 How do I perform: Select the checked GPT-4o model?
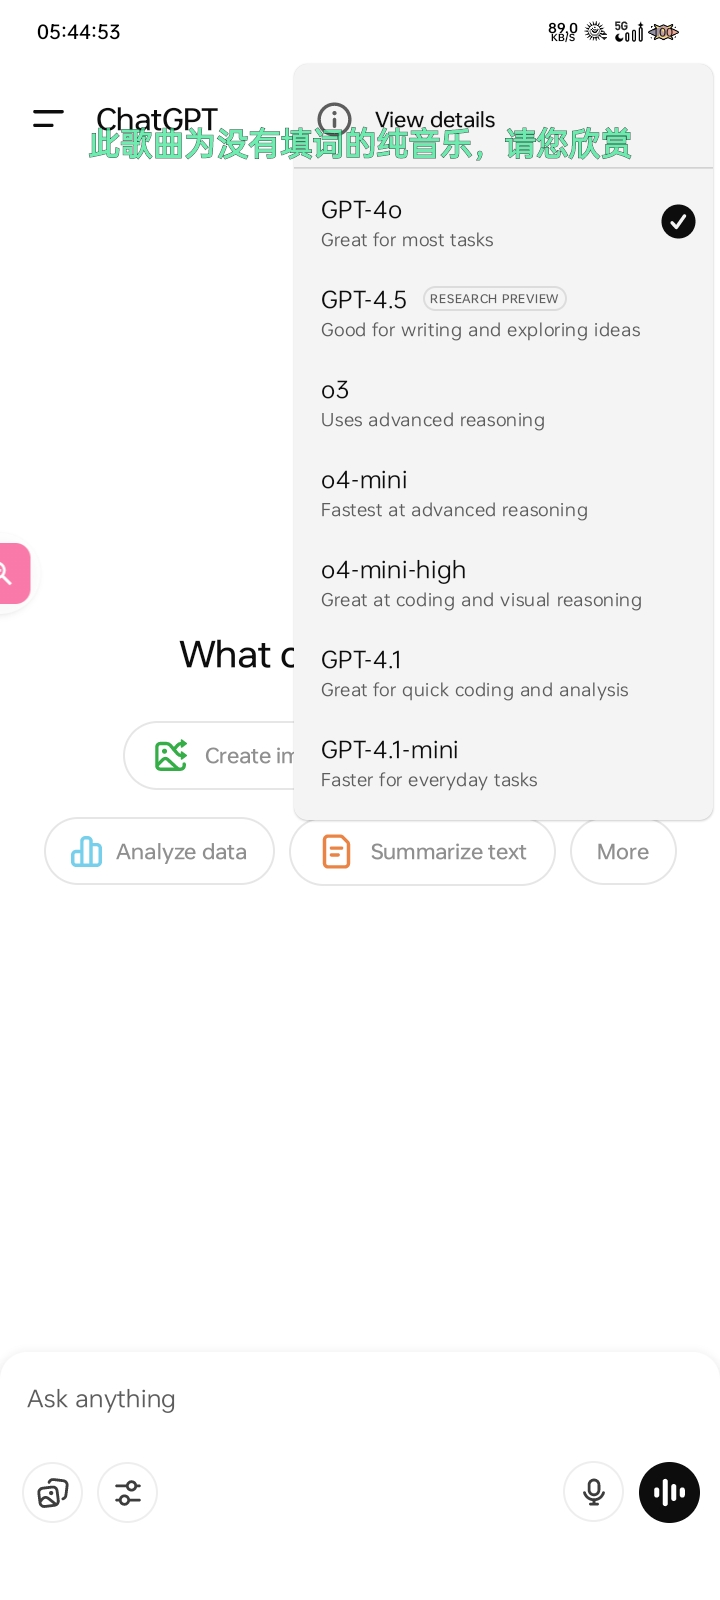point(504,224)
